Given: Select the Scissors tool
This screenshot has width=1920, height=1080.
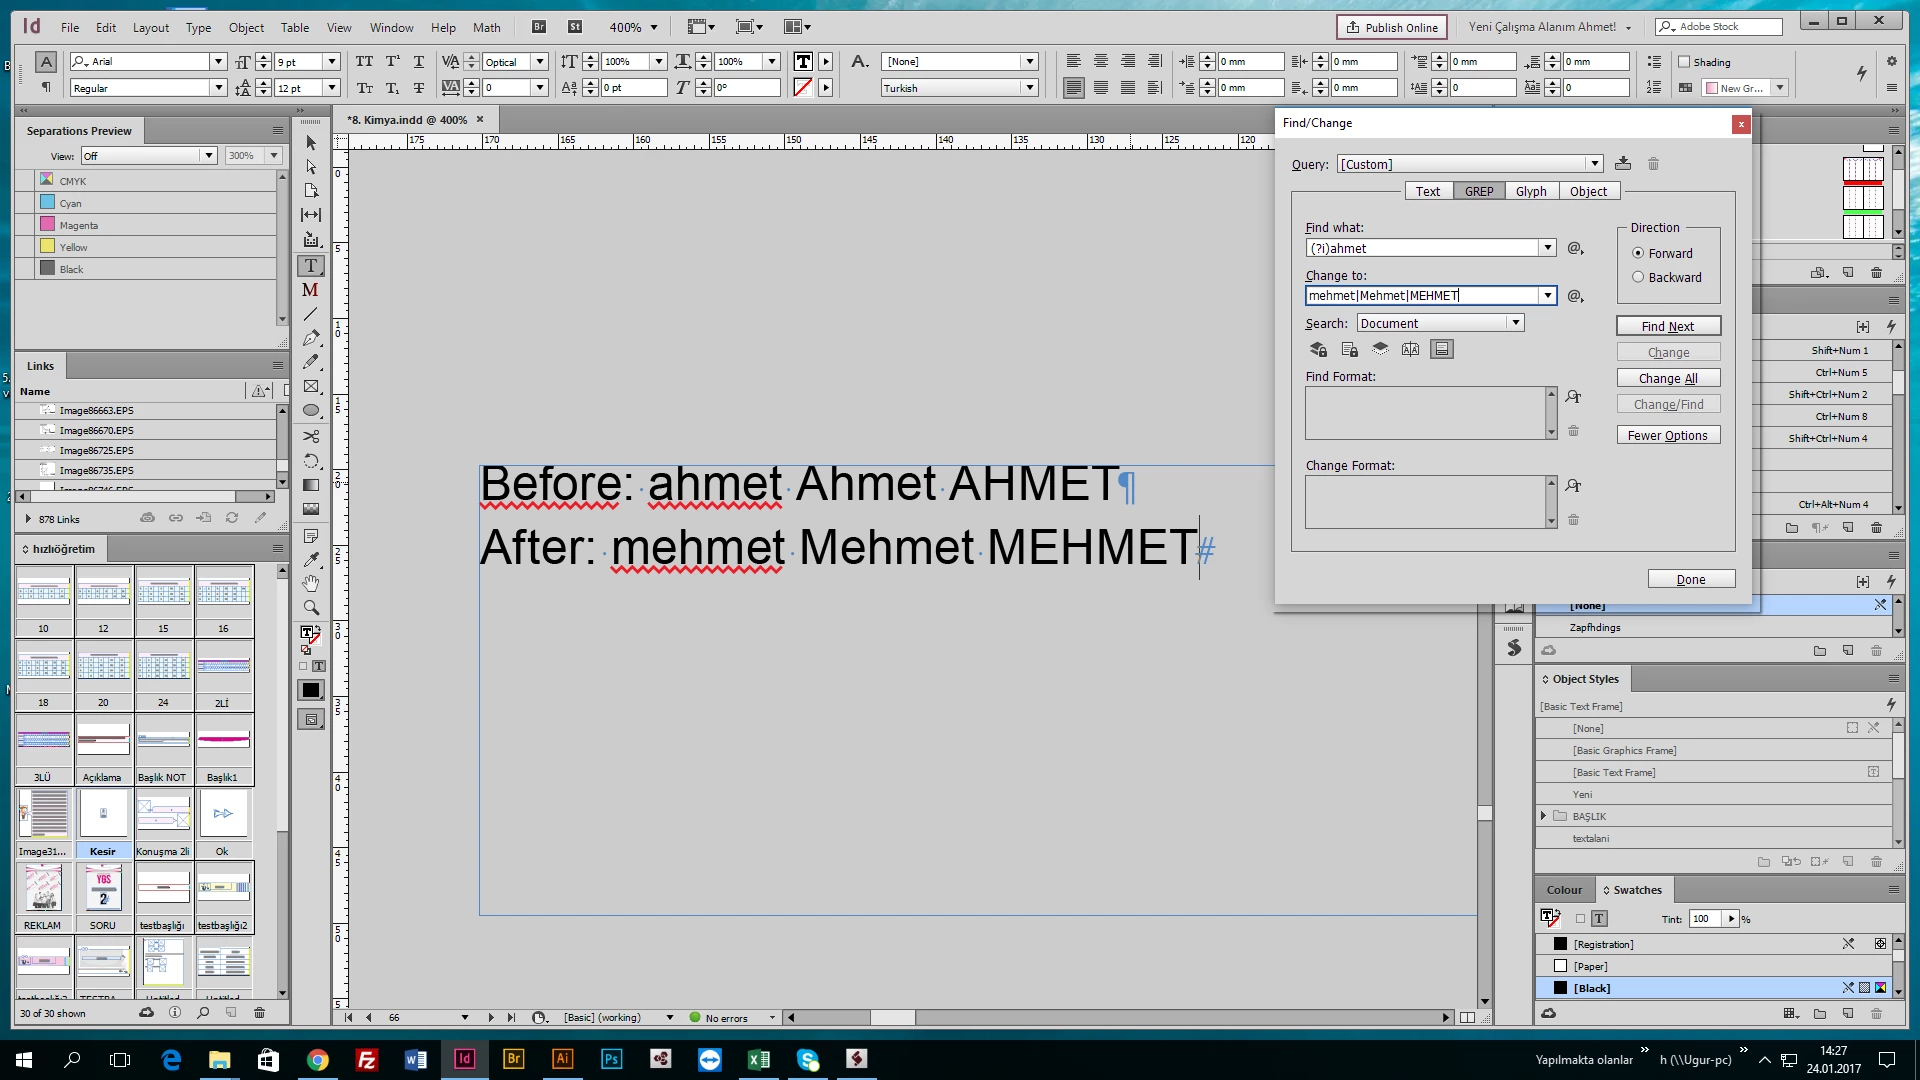Looking at the screenshot, I should click(x=311, y=436).
